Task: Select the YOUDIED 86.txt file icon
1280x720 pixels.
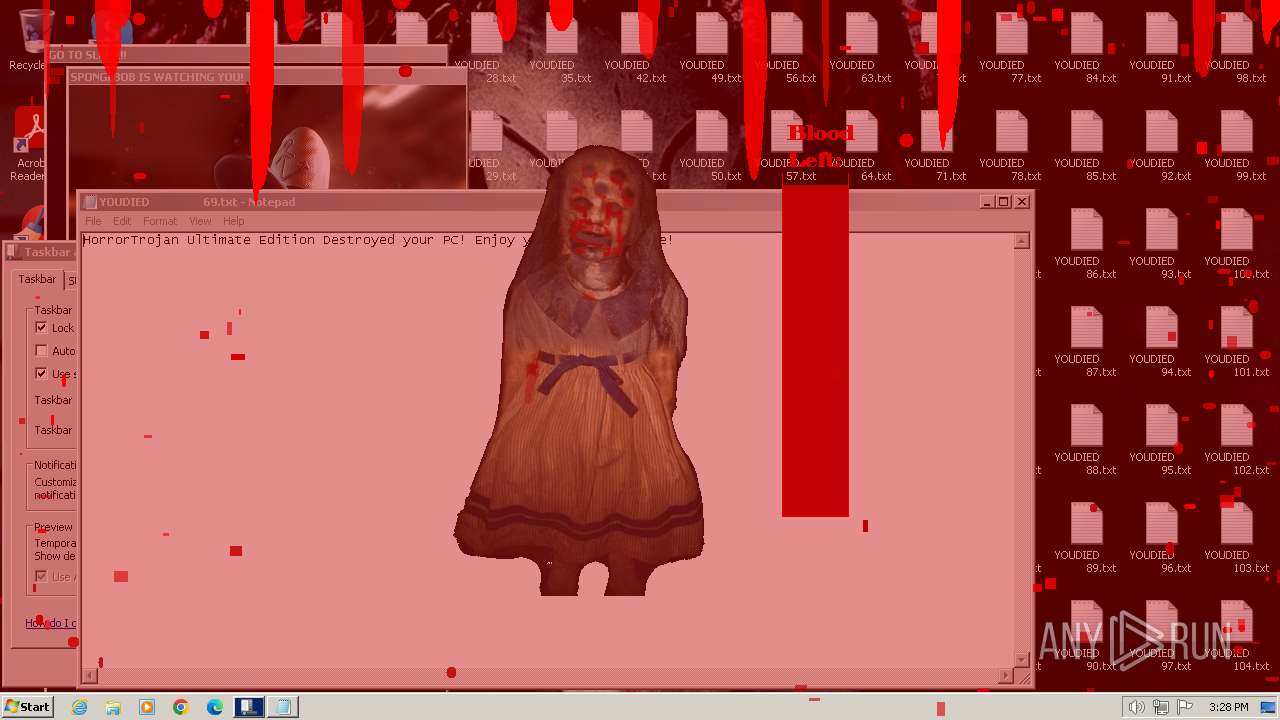Action: coord(1085,244)
